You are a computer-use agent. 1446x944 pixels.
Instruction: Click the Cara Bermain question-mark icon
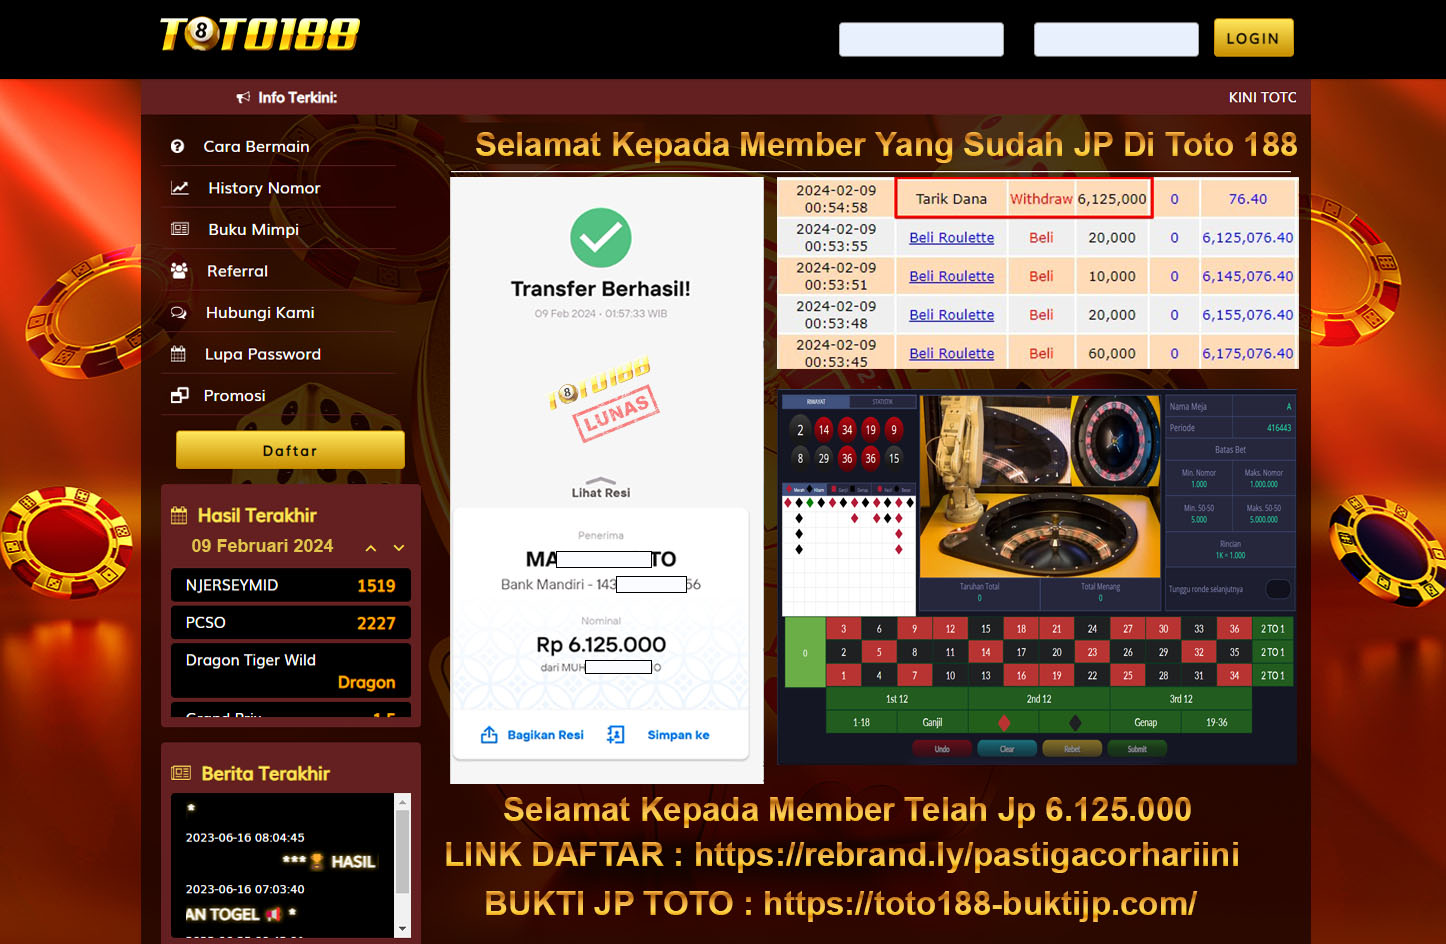(x=178, y=146)
